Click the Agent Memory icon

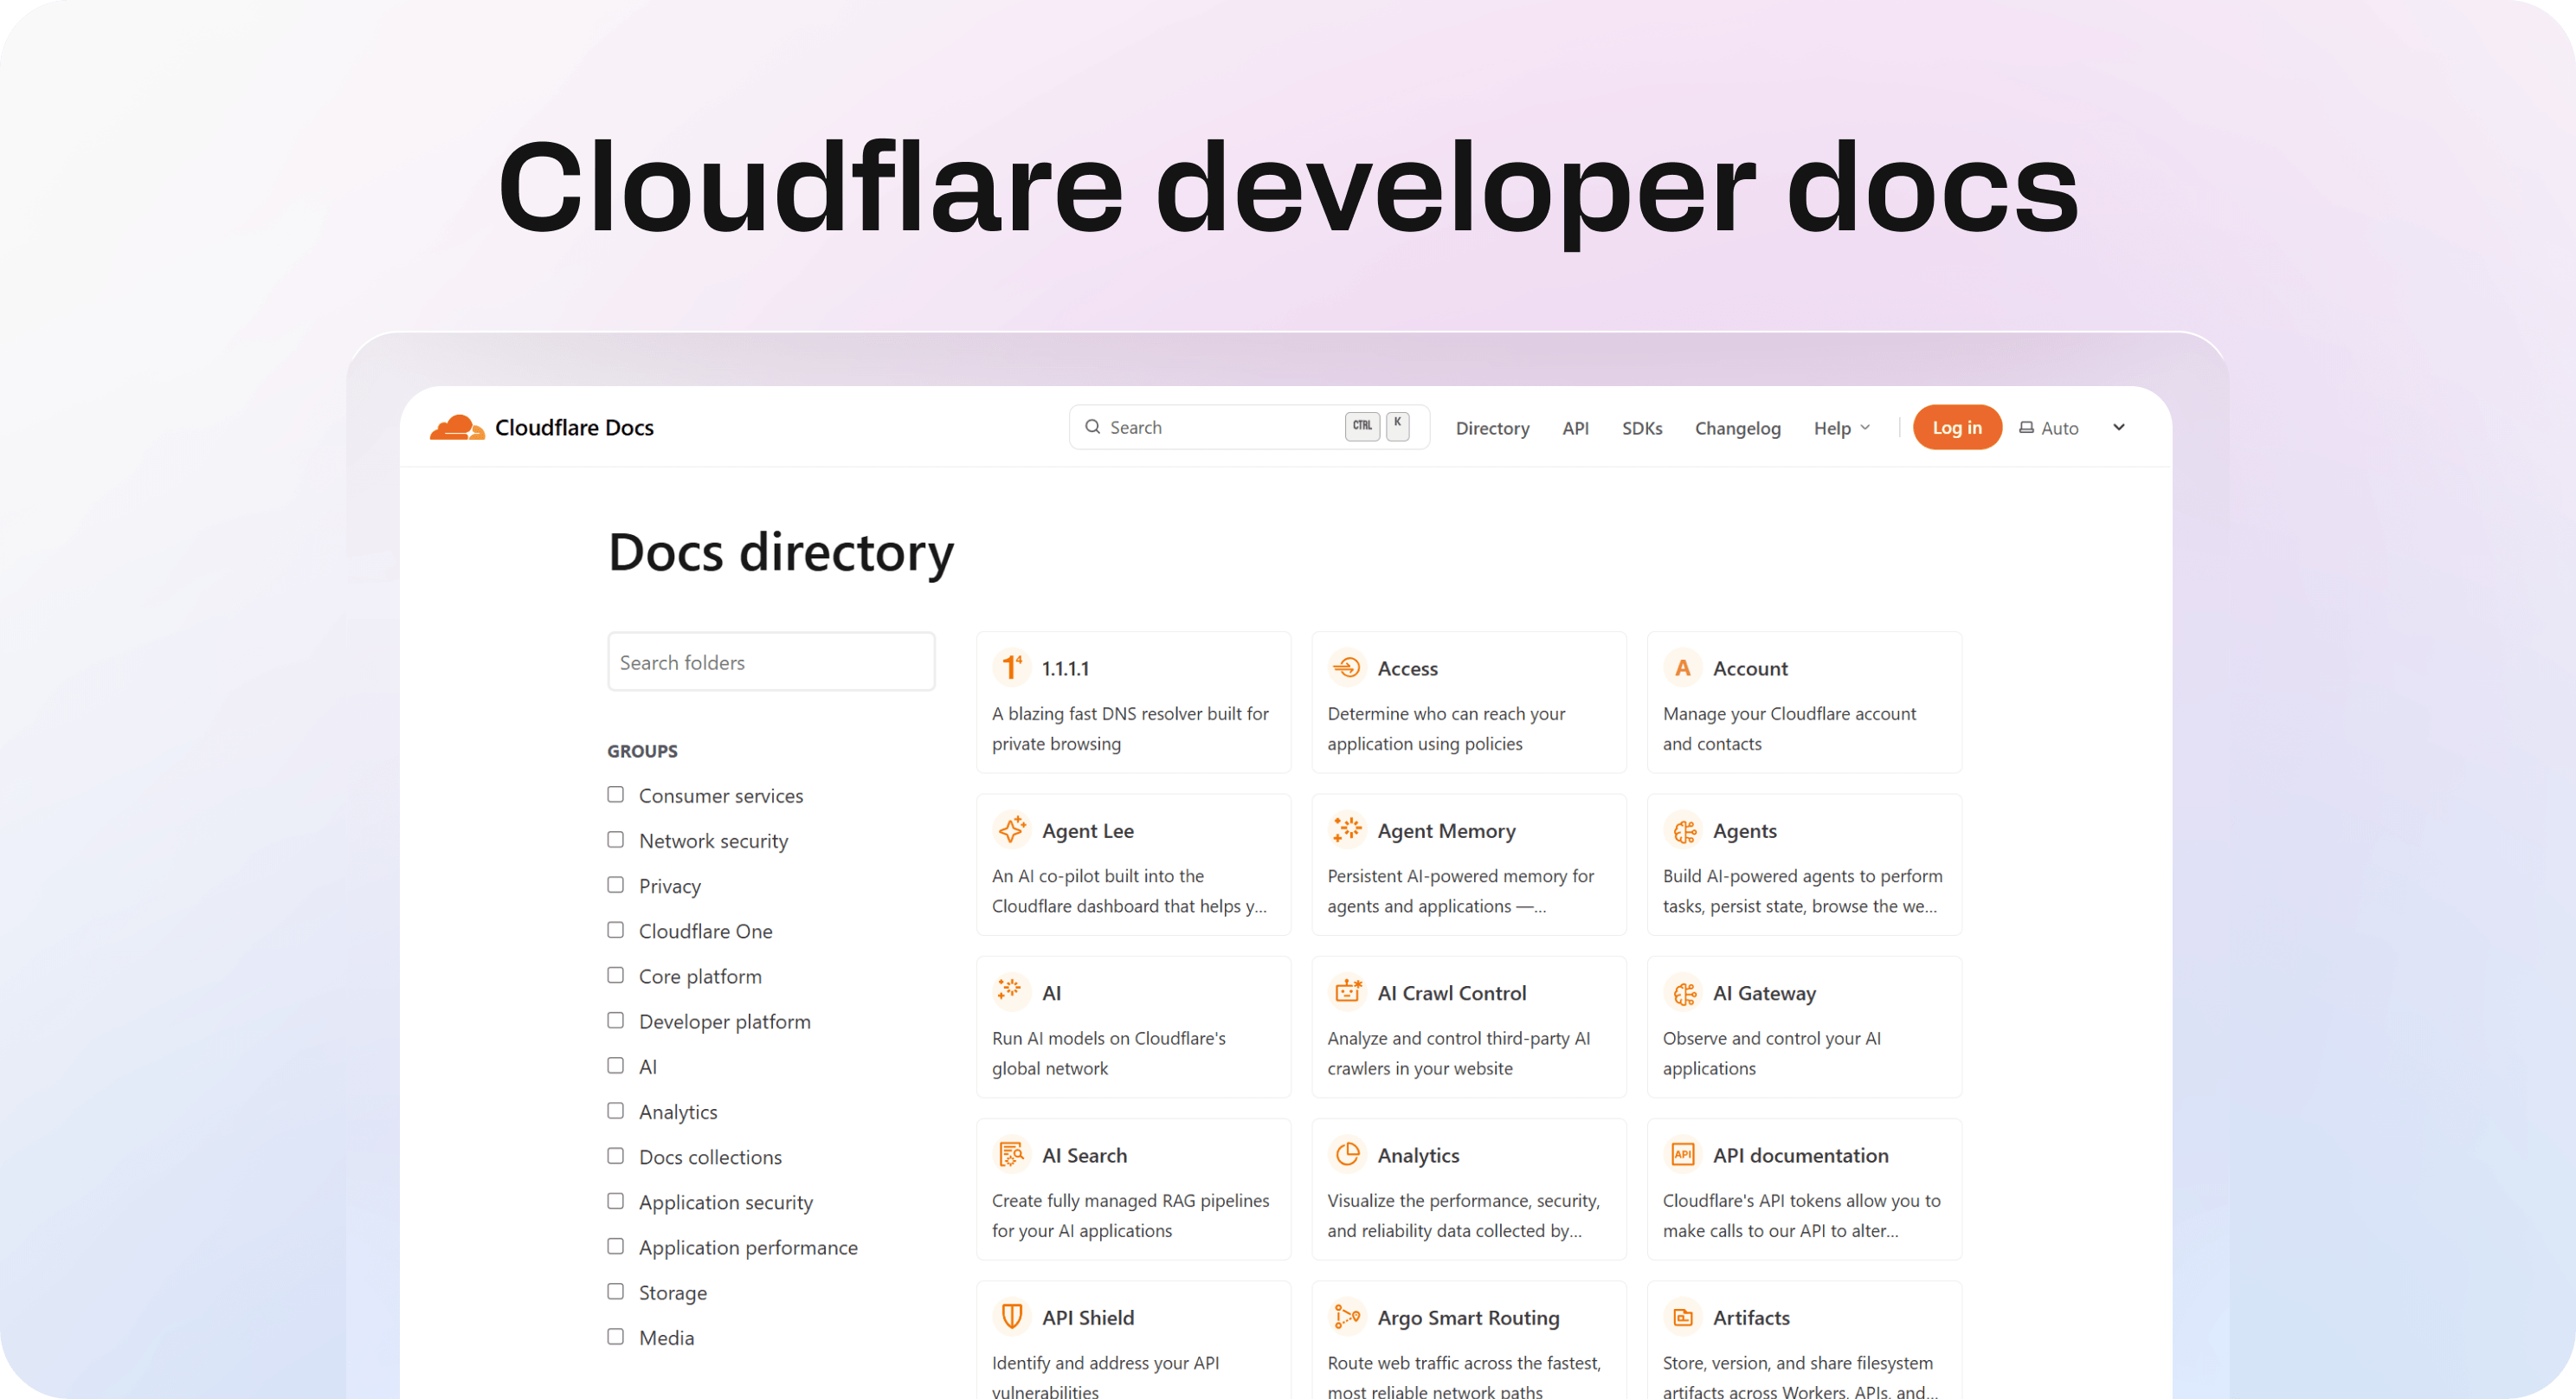click(1347, 830)
